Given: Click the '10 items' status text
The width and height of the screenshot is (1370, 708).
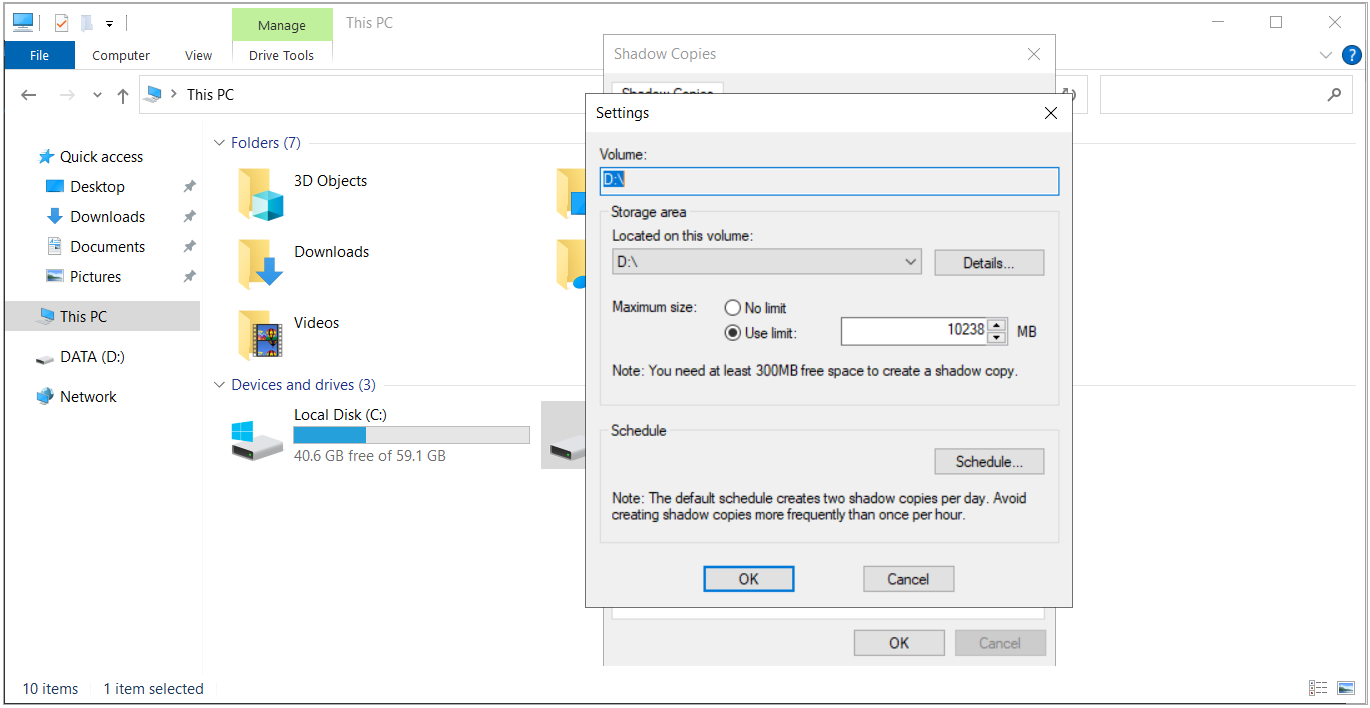Looking at the screenshot, I should pyautogui.click(x=50, y=689).
